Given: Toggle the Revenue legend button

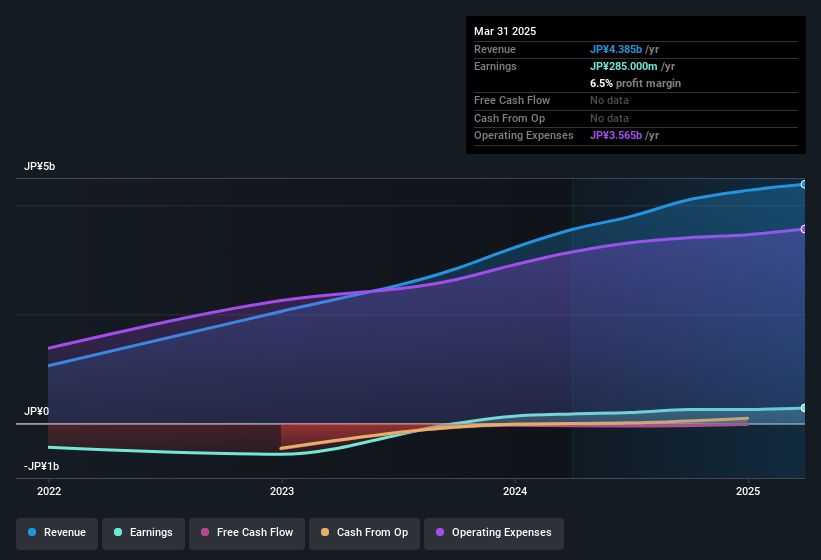Looking at the screenshot, I should tap(57, 533).
